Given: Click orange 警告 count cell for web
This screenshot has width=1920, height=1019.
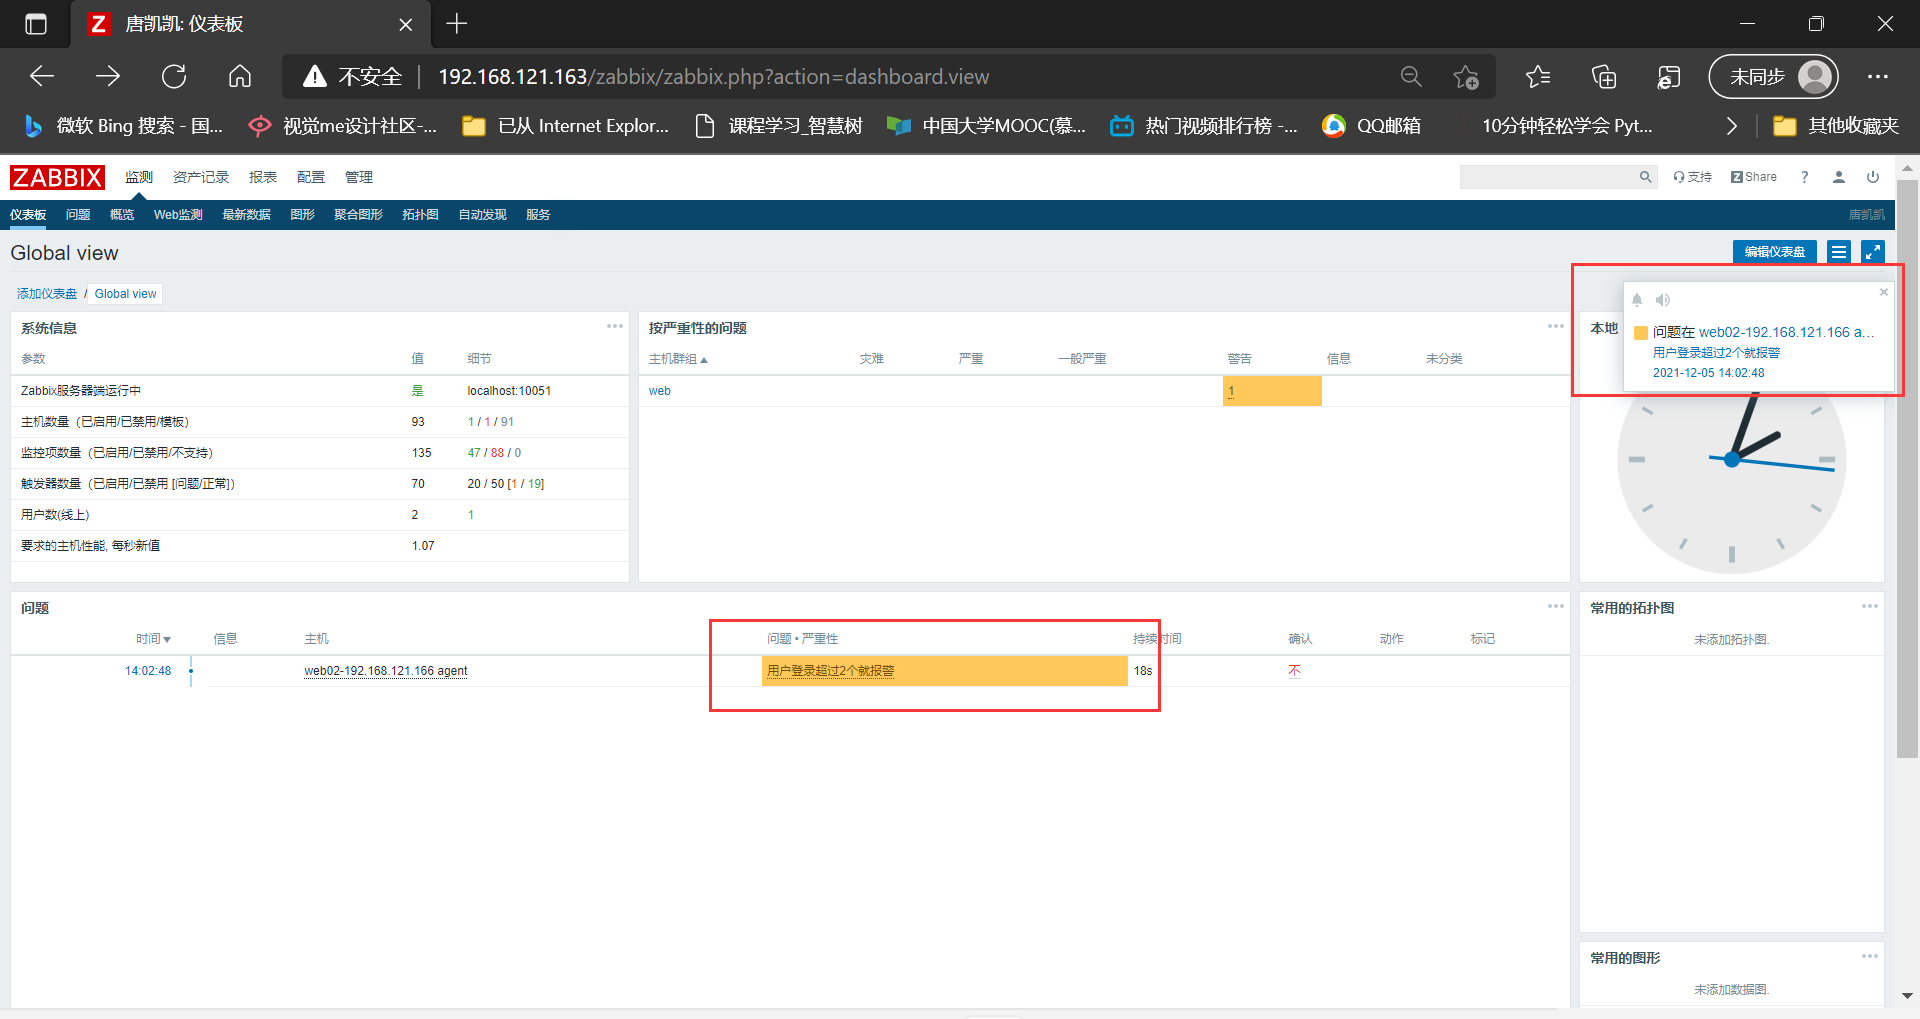Looking at the screenshot, I should pyautogui.click(x=1272, y=391).
